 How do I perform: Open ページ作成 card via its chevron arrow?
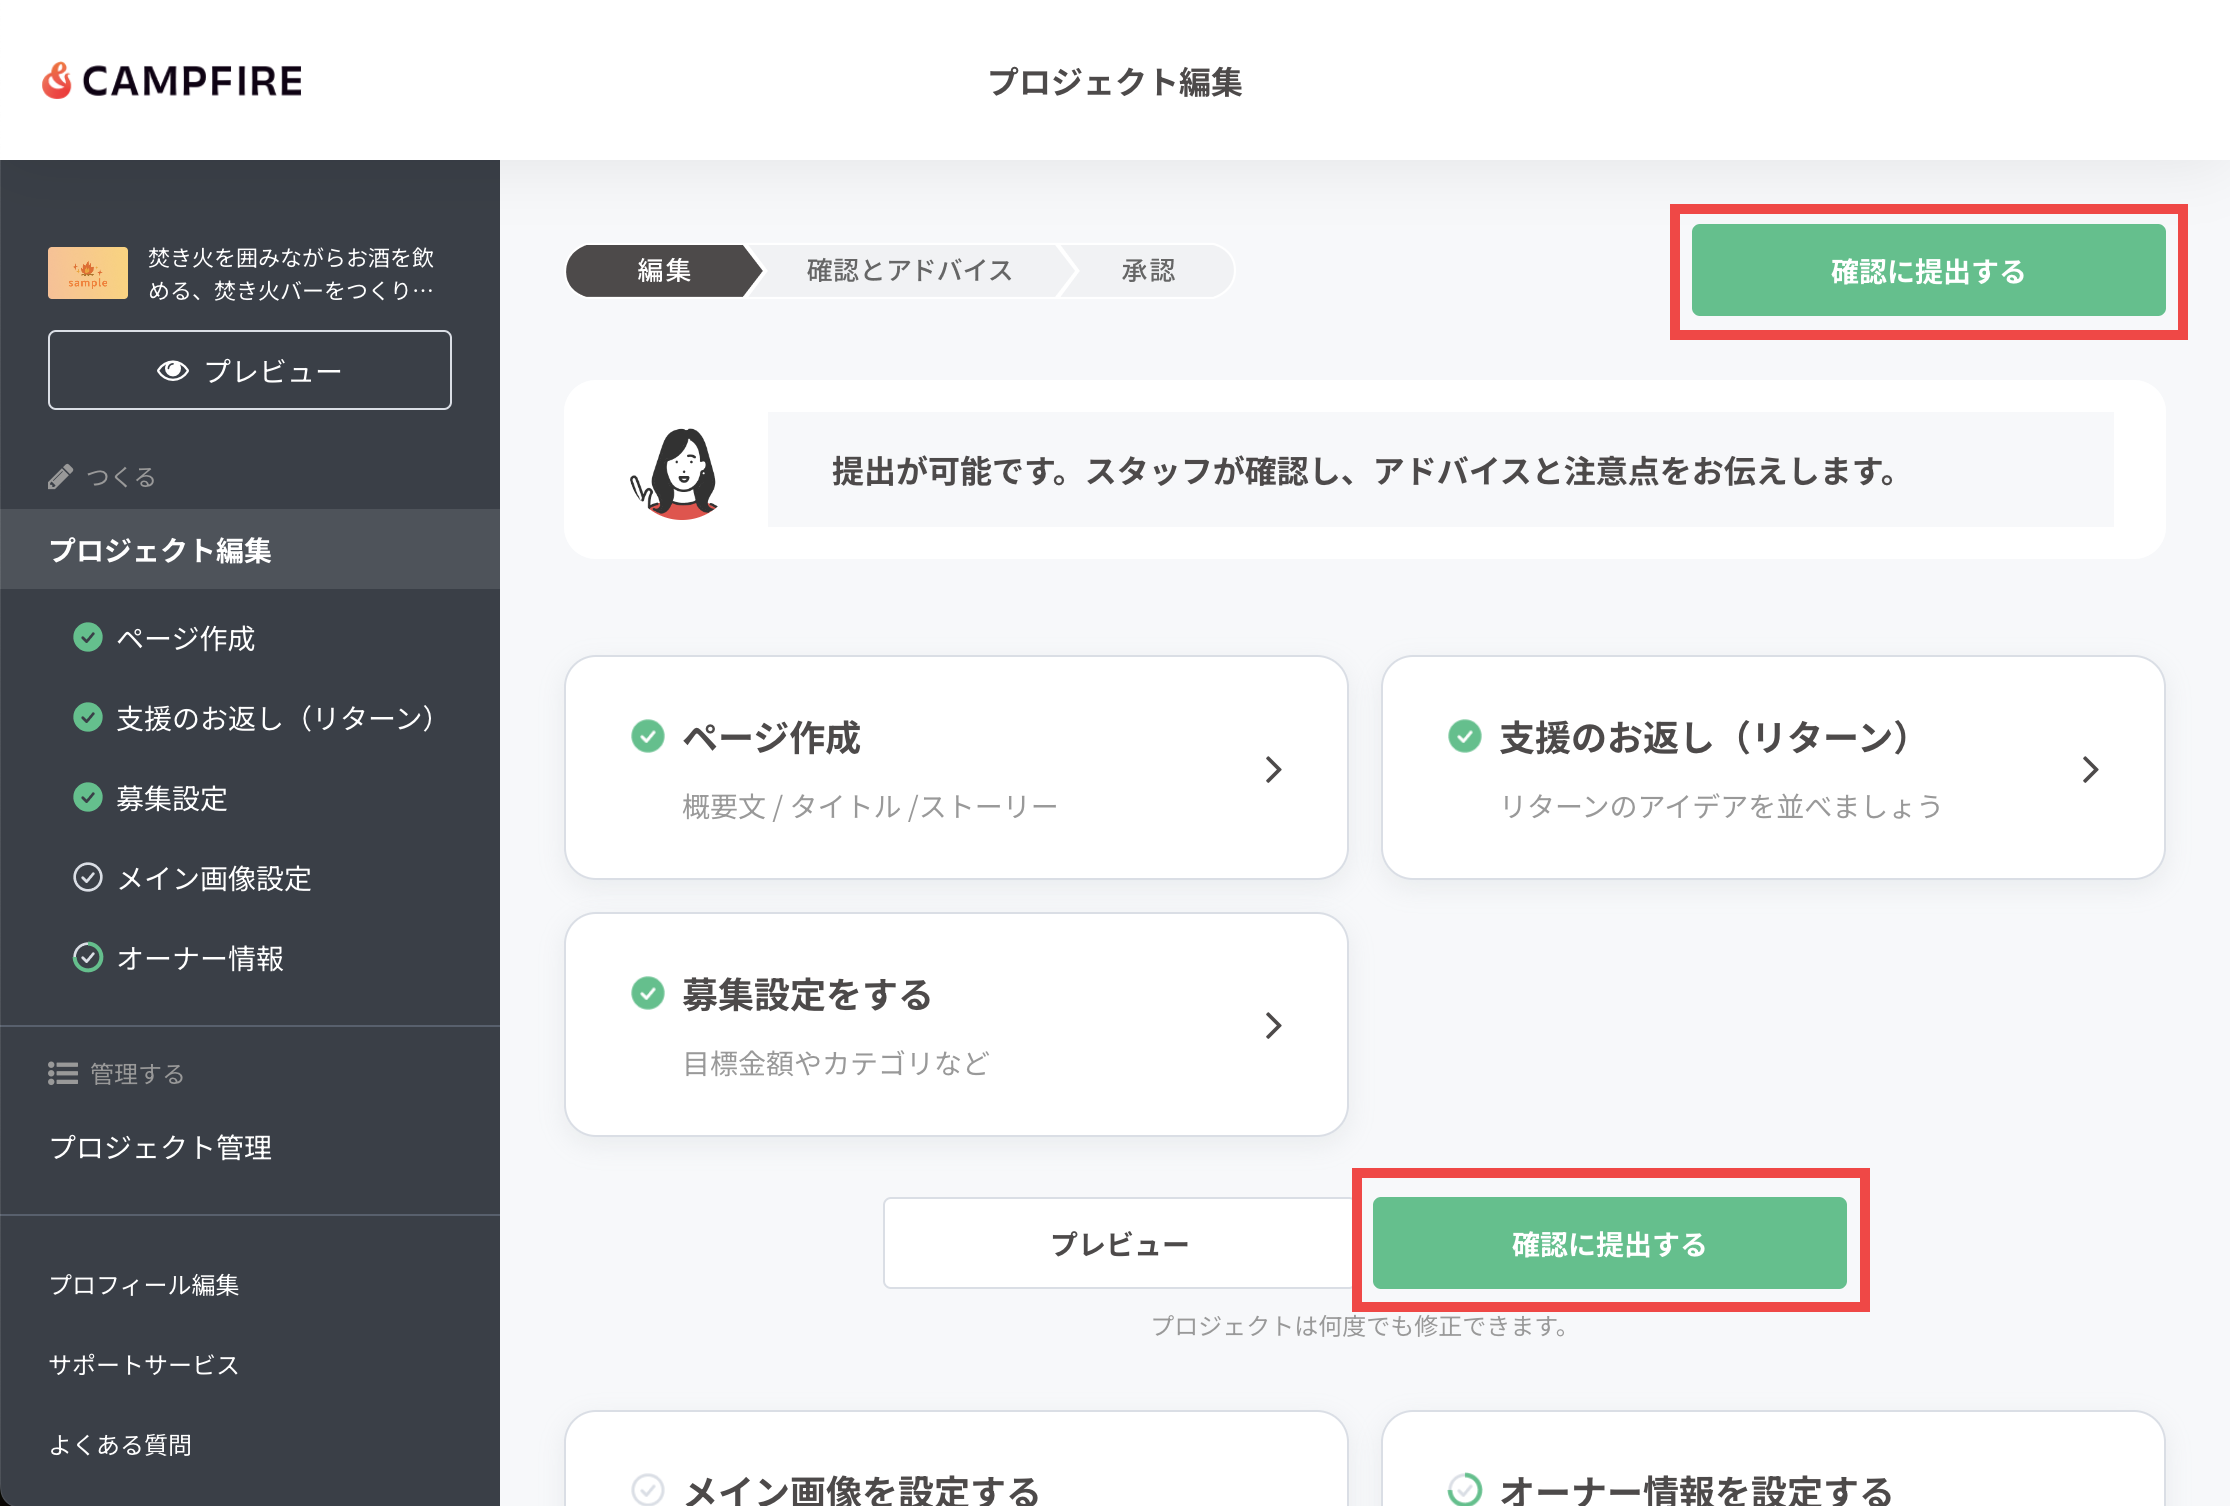tap(1273, 769)
